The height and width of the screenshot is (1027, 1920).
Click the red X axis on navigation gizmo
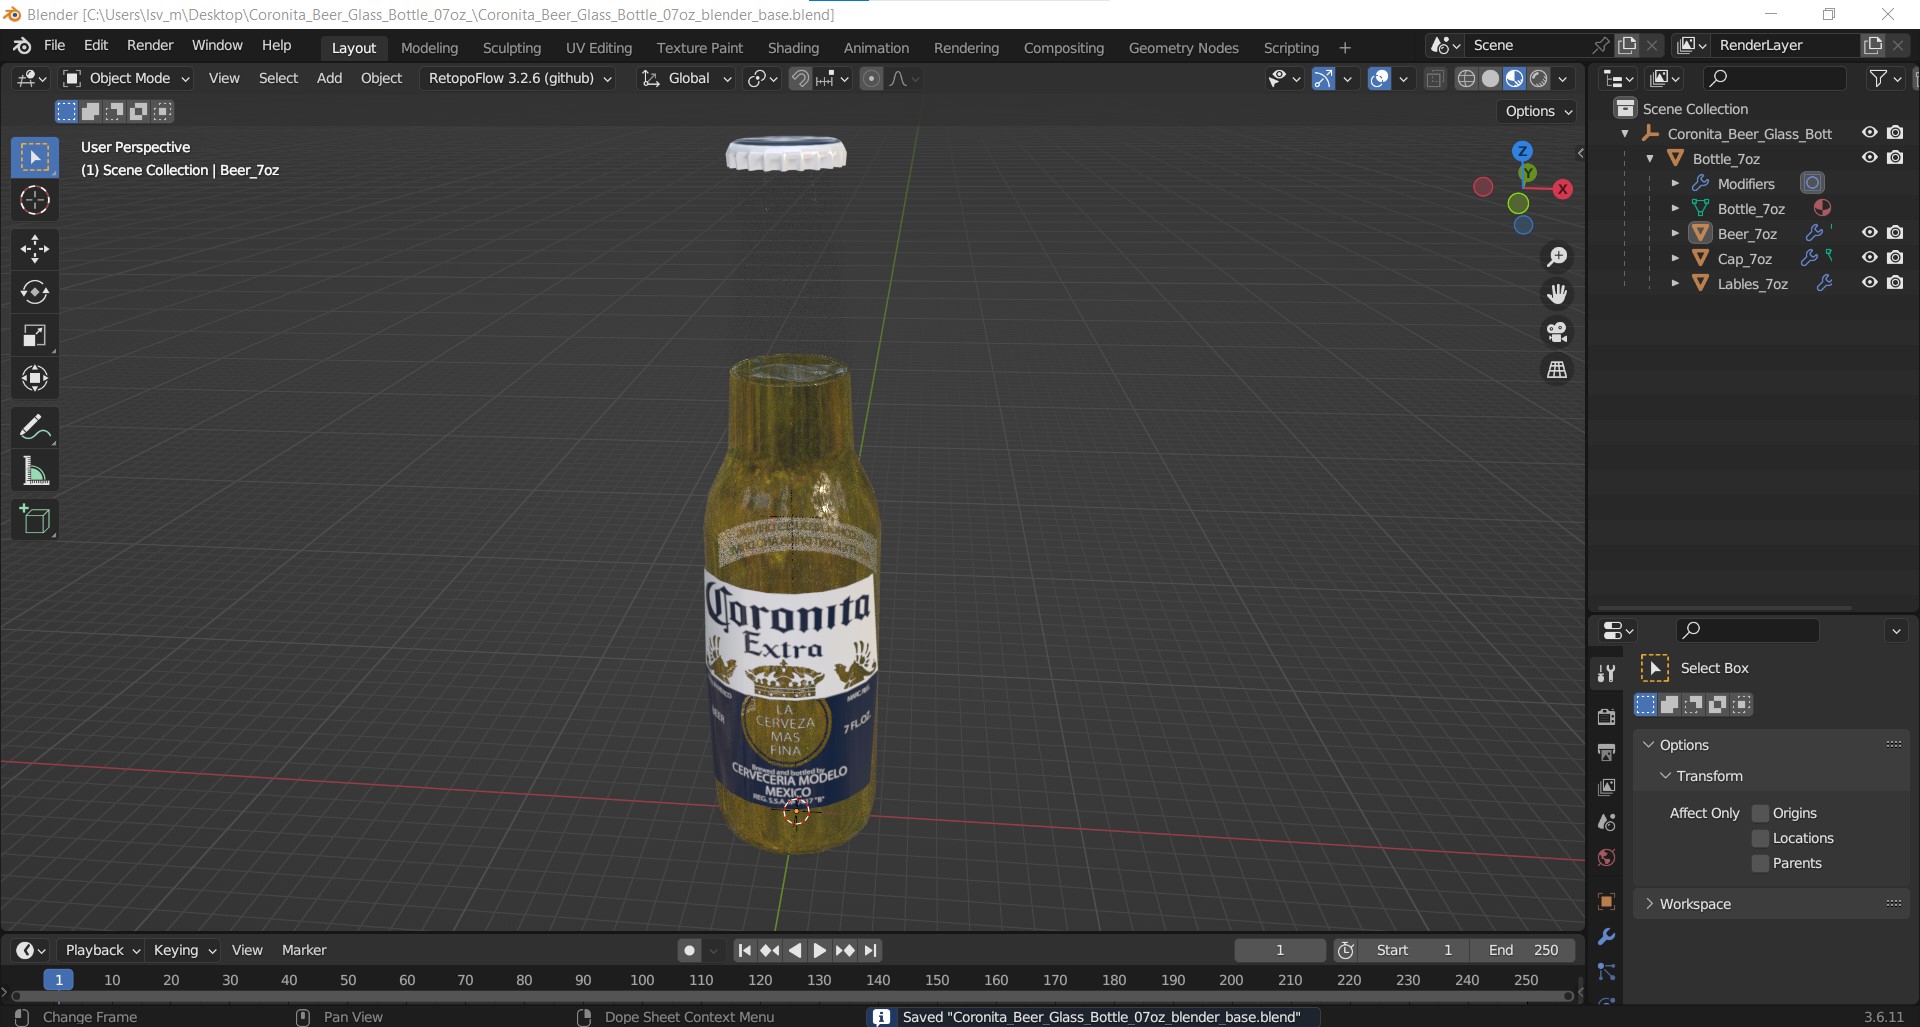(x=1562, y=189)
